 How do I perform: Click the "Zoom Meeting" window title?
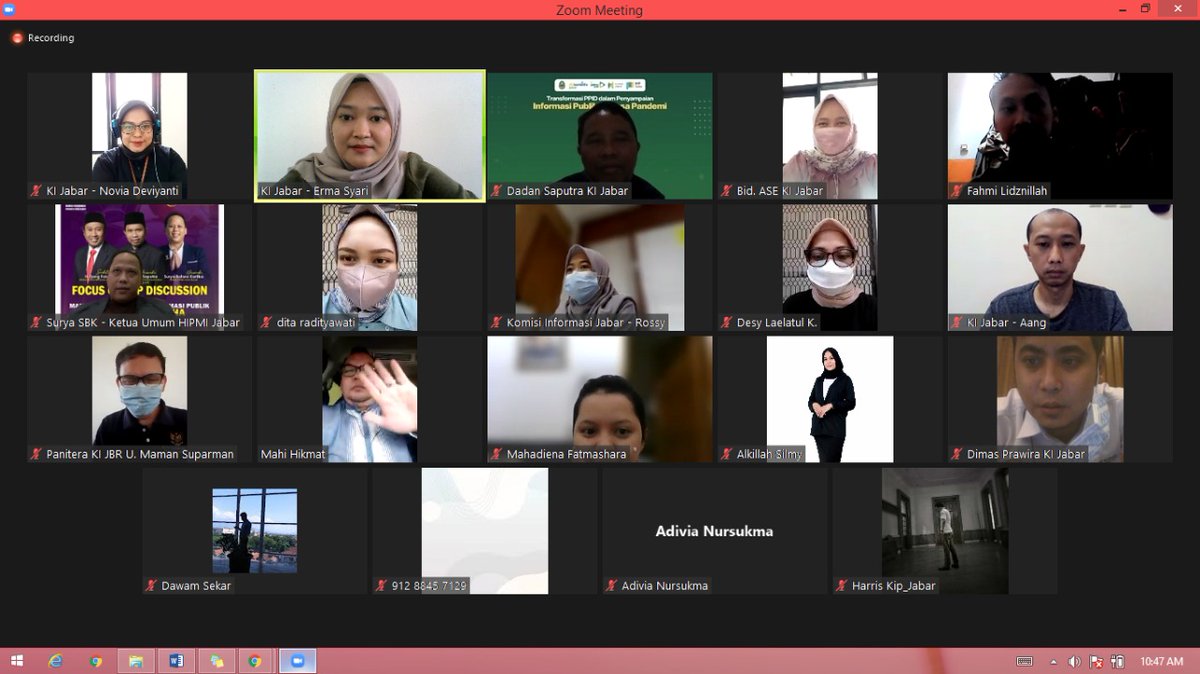tap(599, 10)
